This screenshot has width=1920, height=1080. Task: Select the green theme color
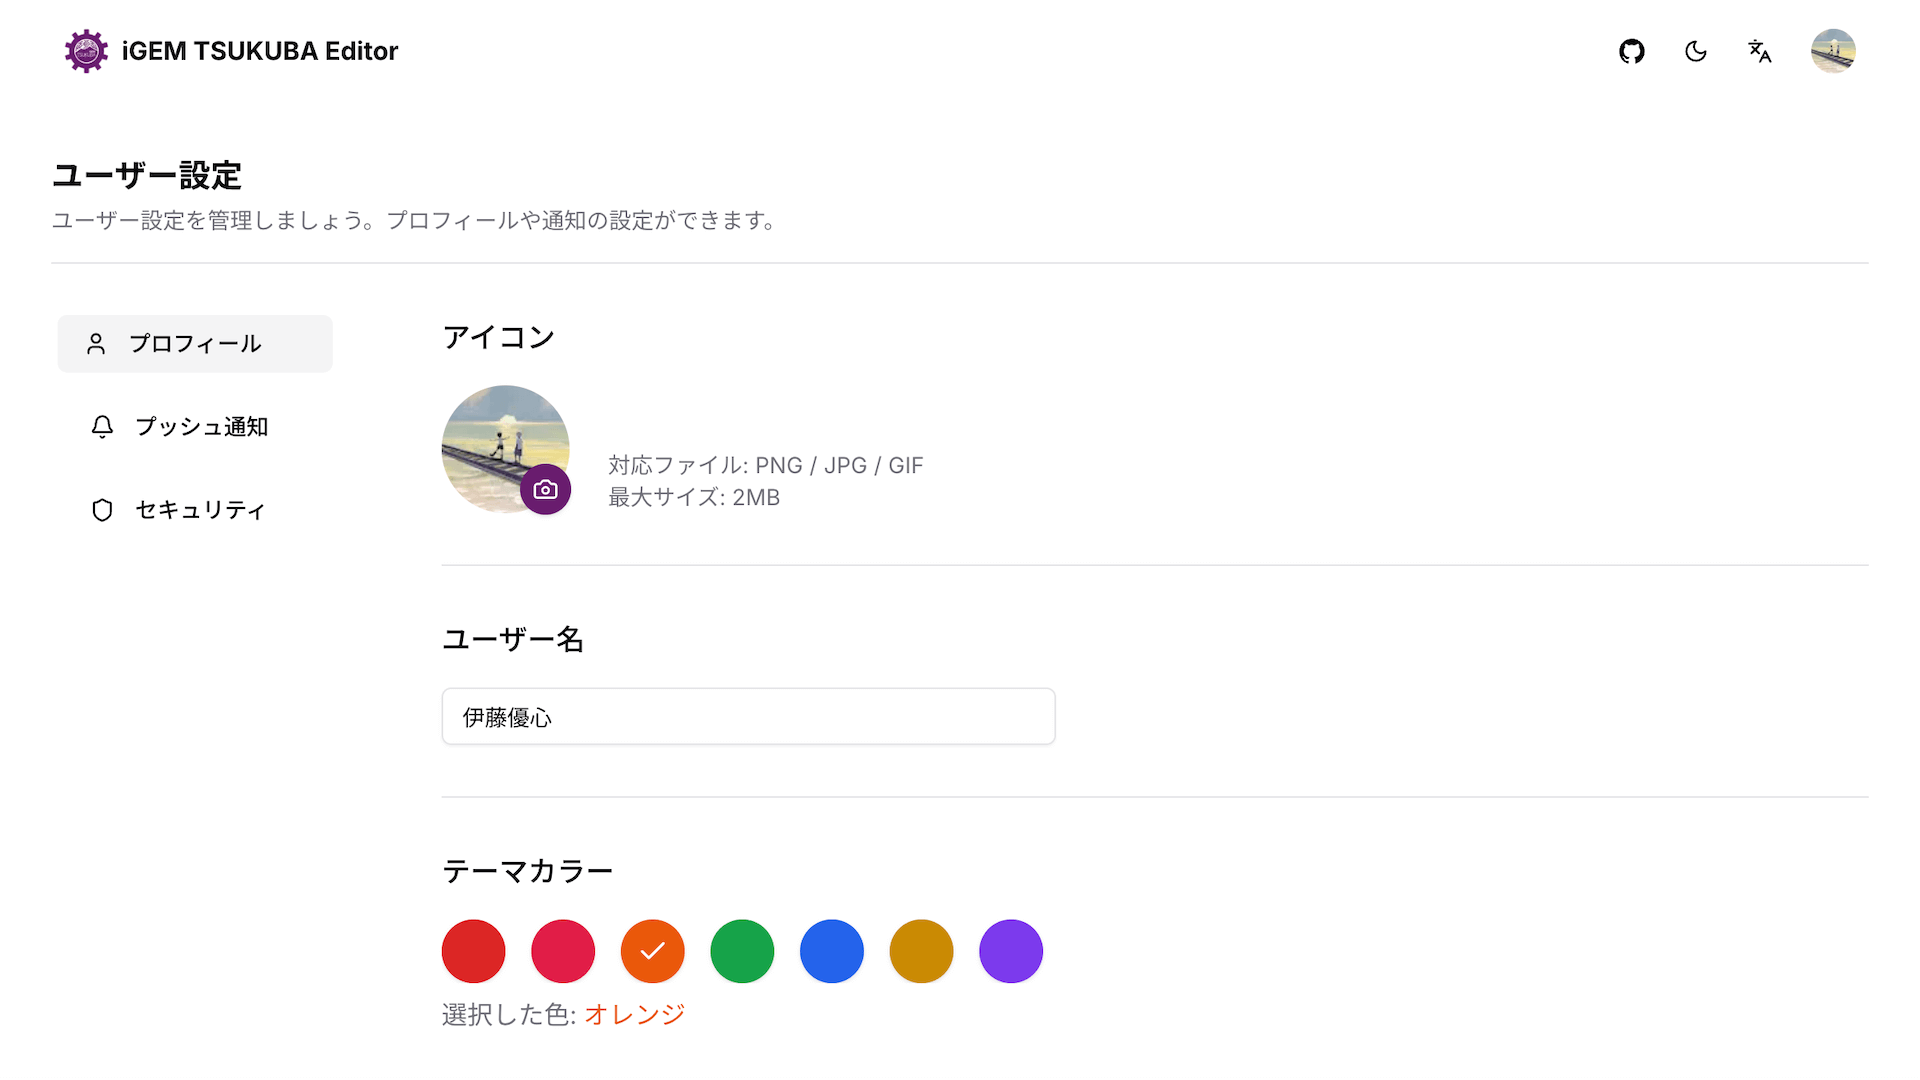(742, 951)
